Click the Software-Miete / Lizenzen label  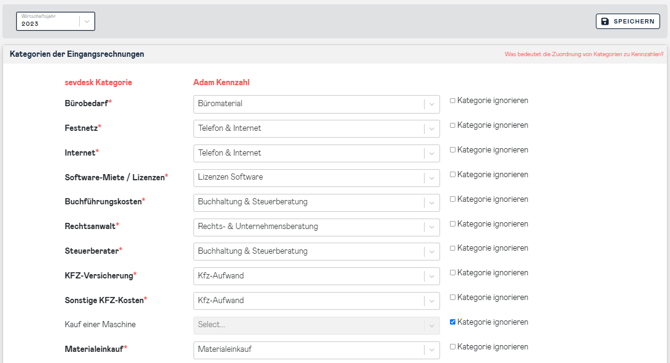pyautogui.click(x=115, y=177)
